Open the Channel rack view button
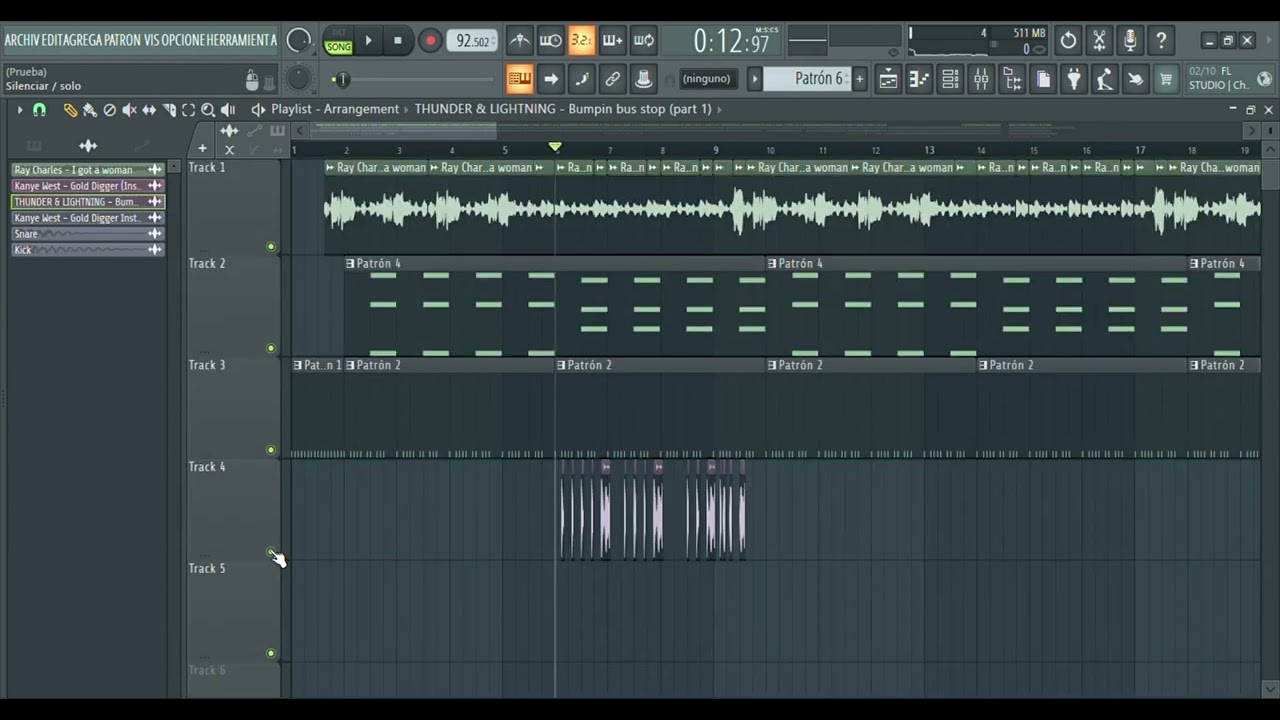Image resolution: width=1280 pixels, height=720 pixels. click(x=950, y=79)
